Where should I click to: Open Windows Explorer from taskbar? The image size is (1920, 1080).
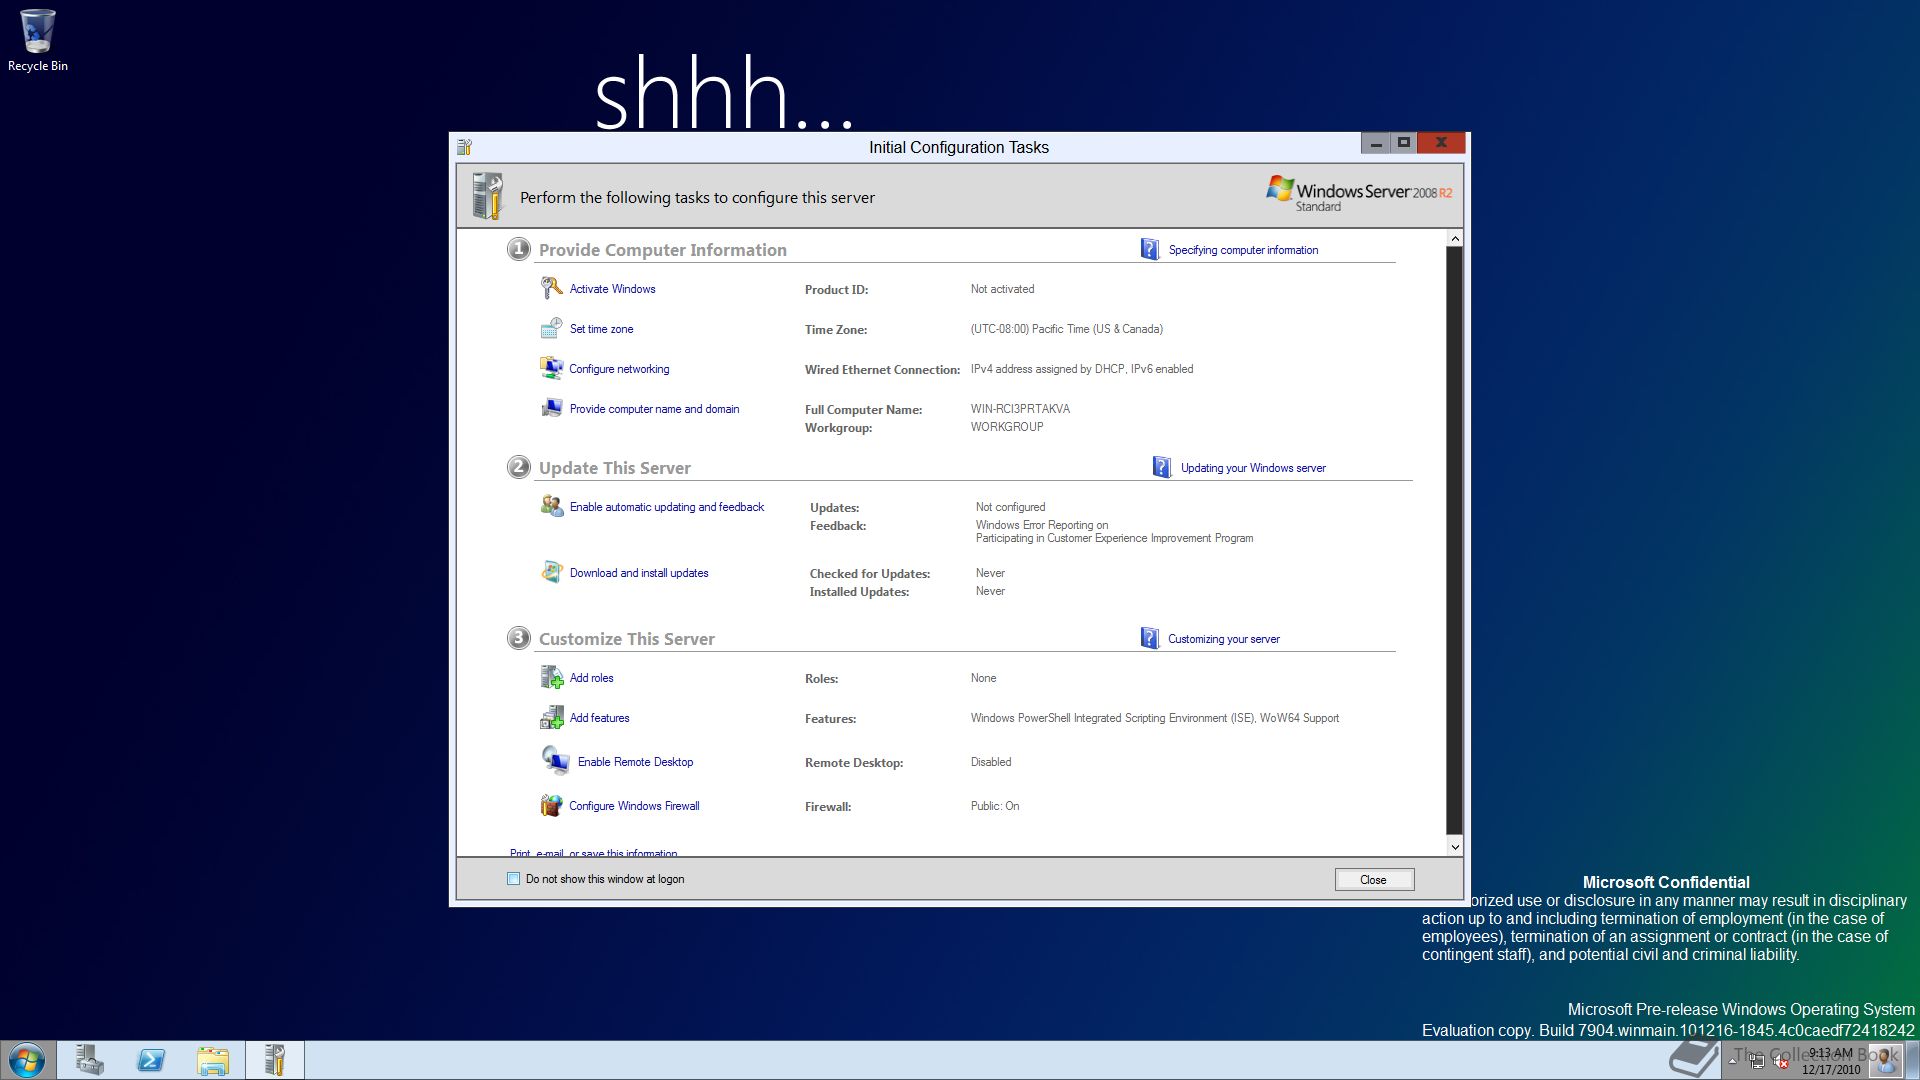[x=213, y=1060]
